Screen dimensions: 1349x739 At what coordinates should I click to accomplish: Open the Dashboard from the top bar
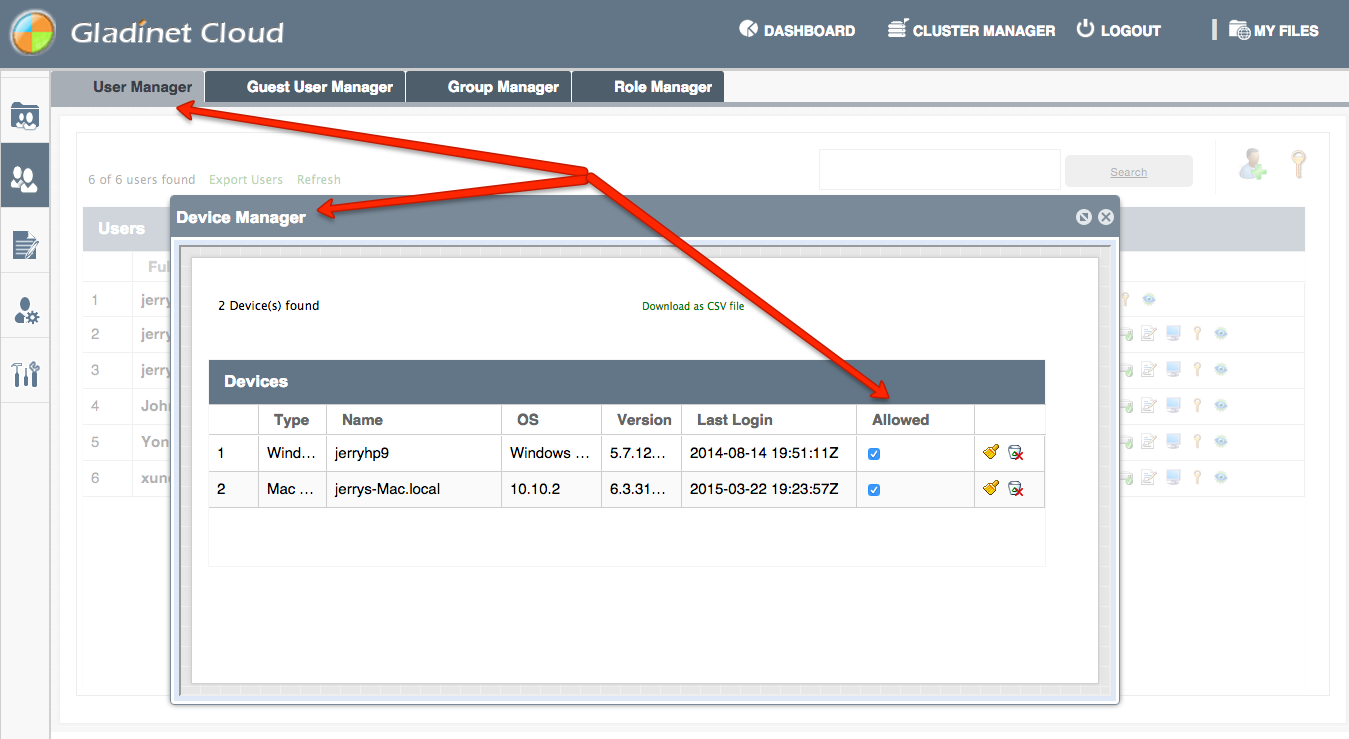pos(797,30)
